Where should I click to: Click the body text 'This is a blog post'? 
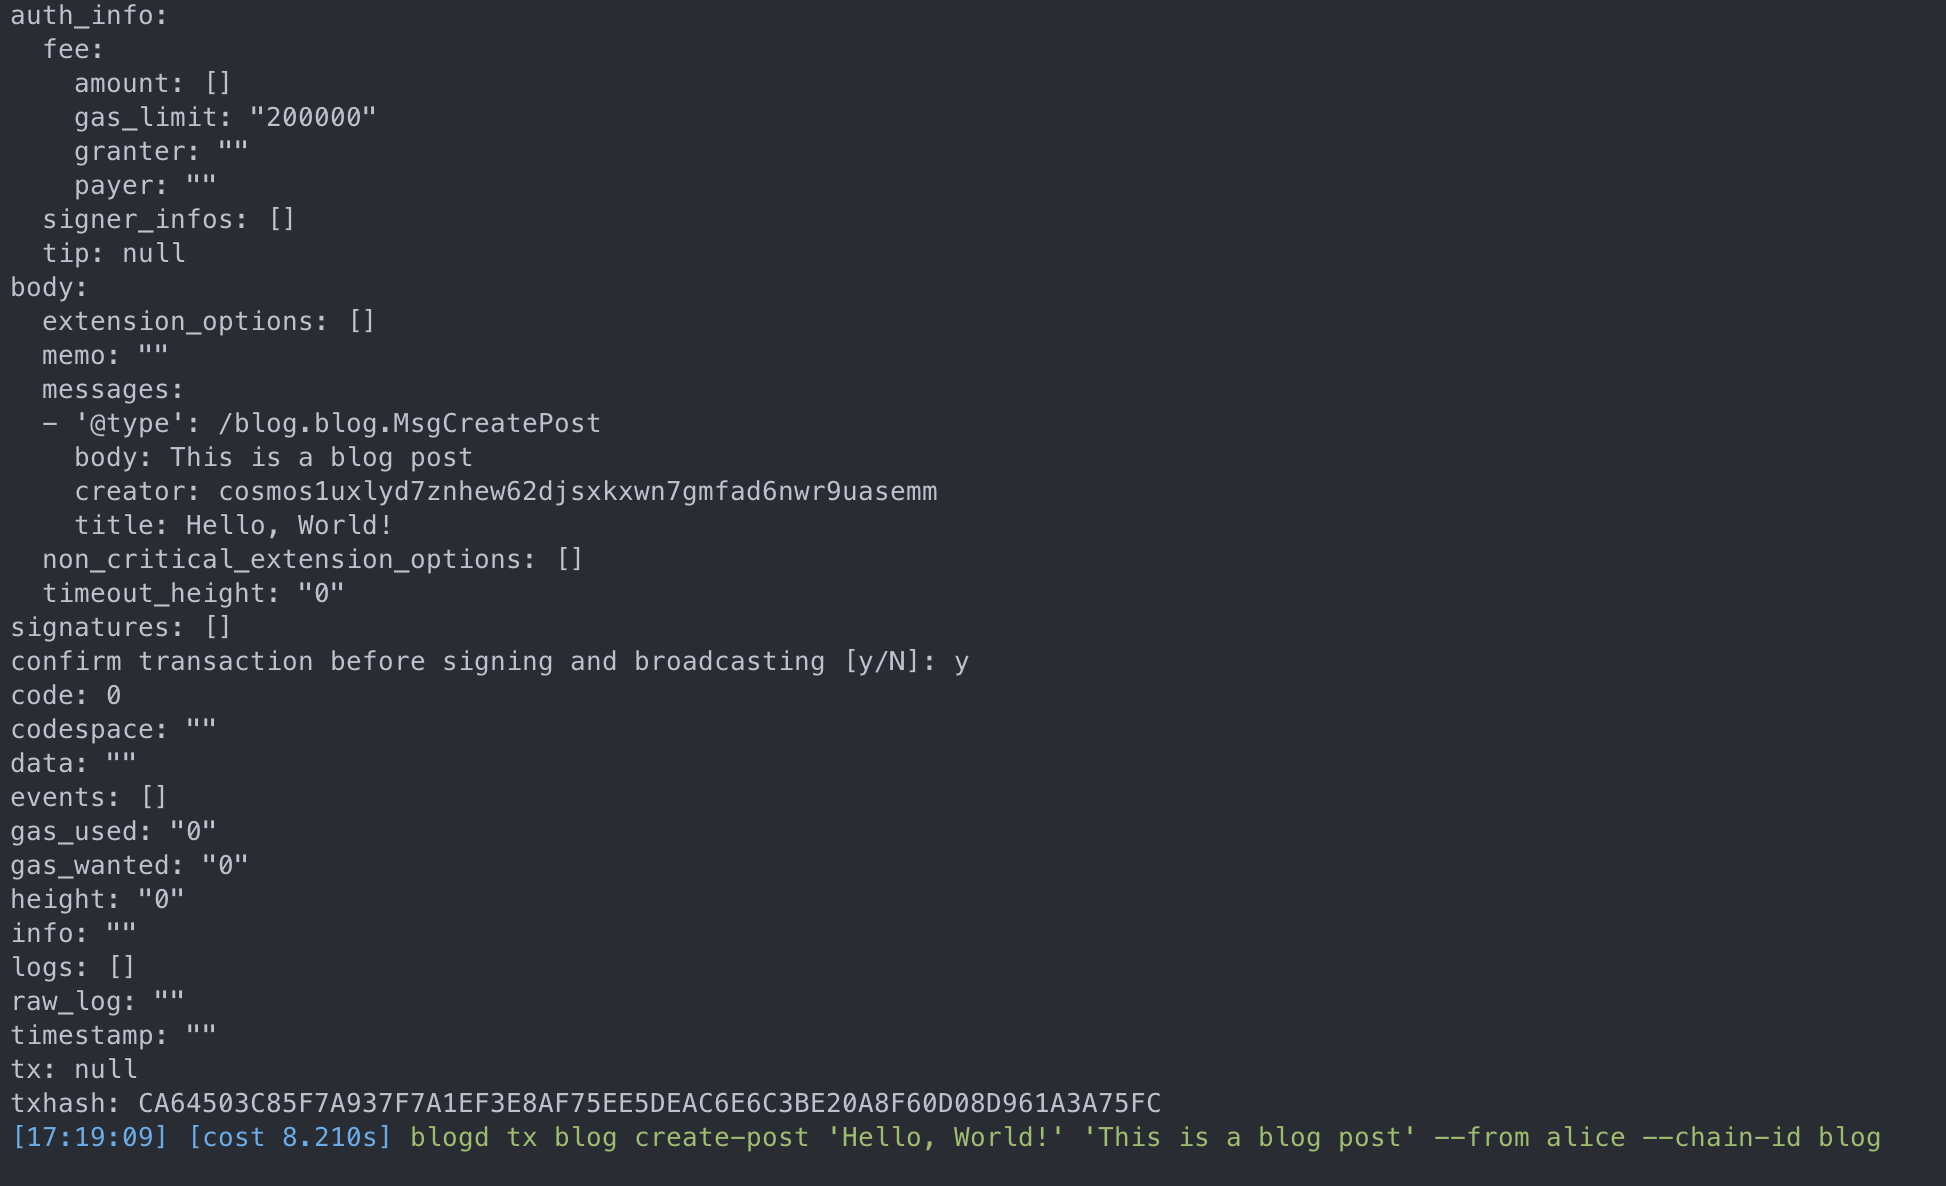point(321,457)
